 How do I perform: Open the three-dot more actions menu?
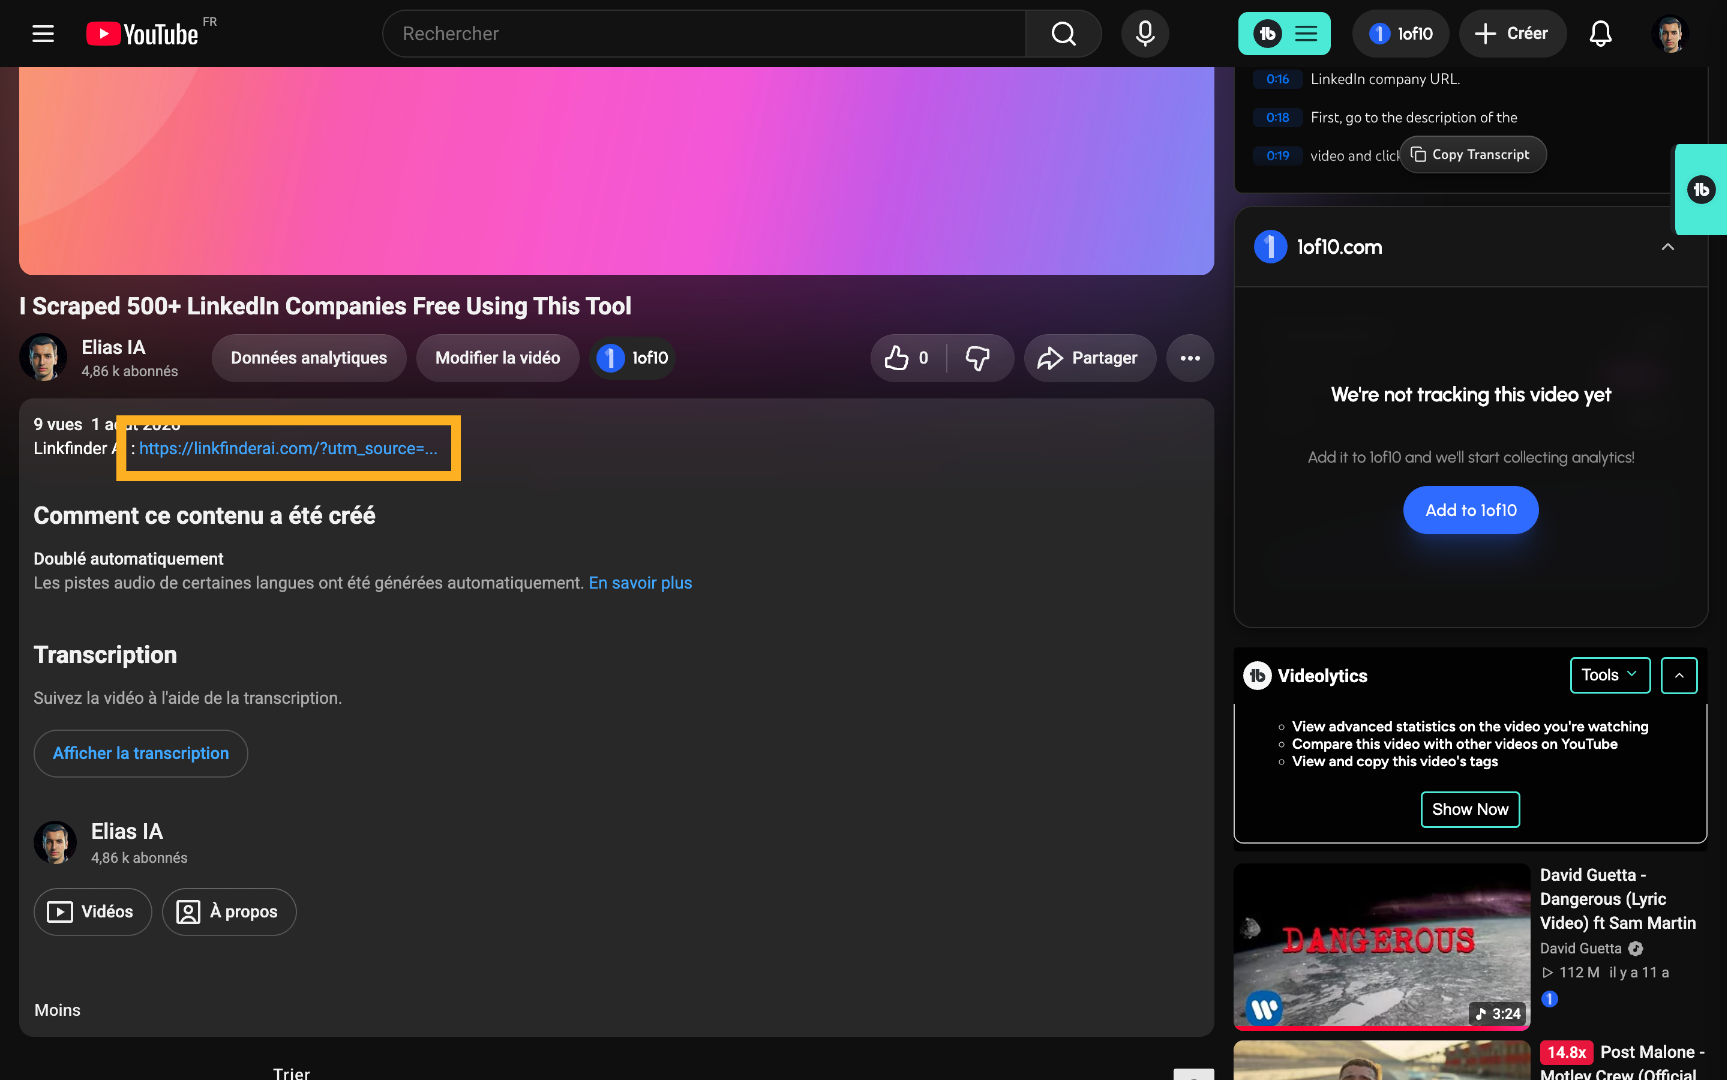[1190, 358]
